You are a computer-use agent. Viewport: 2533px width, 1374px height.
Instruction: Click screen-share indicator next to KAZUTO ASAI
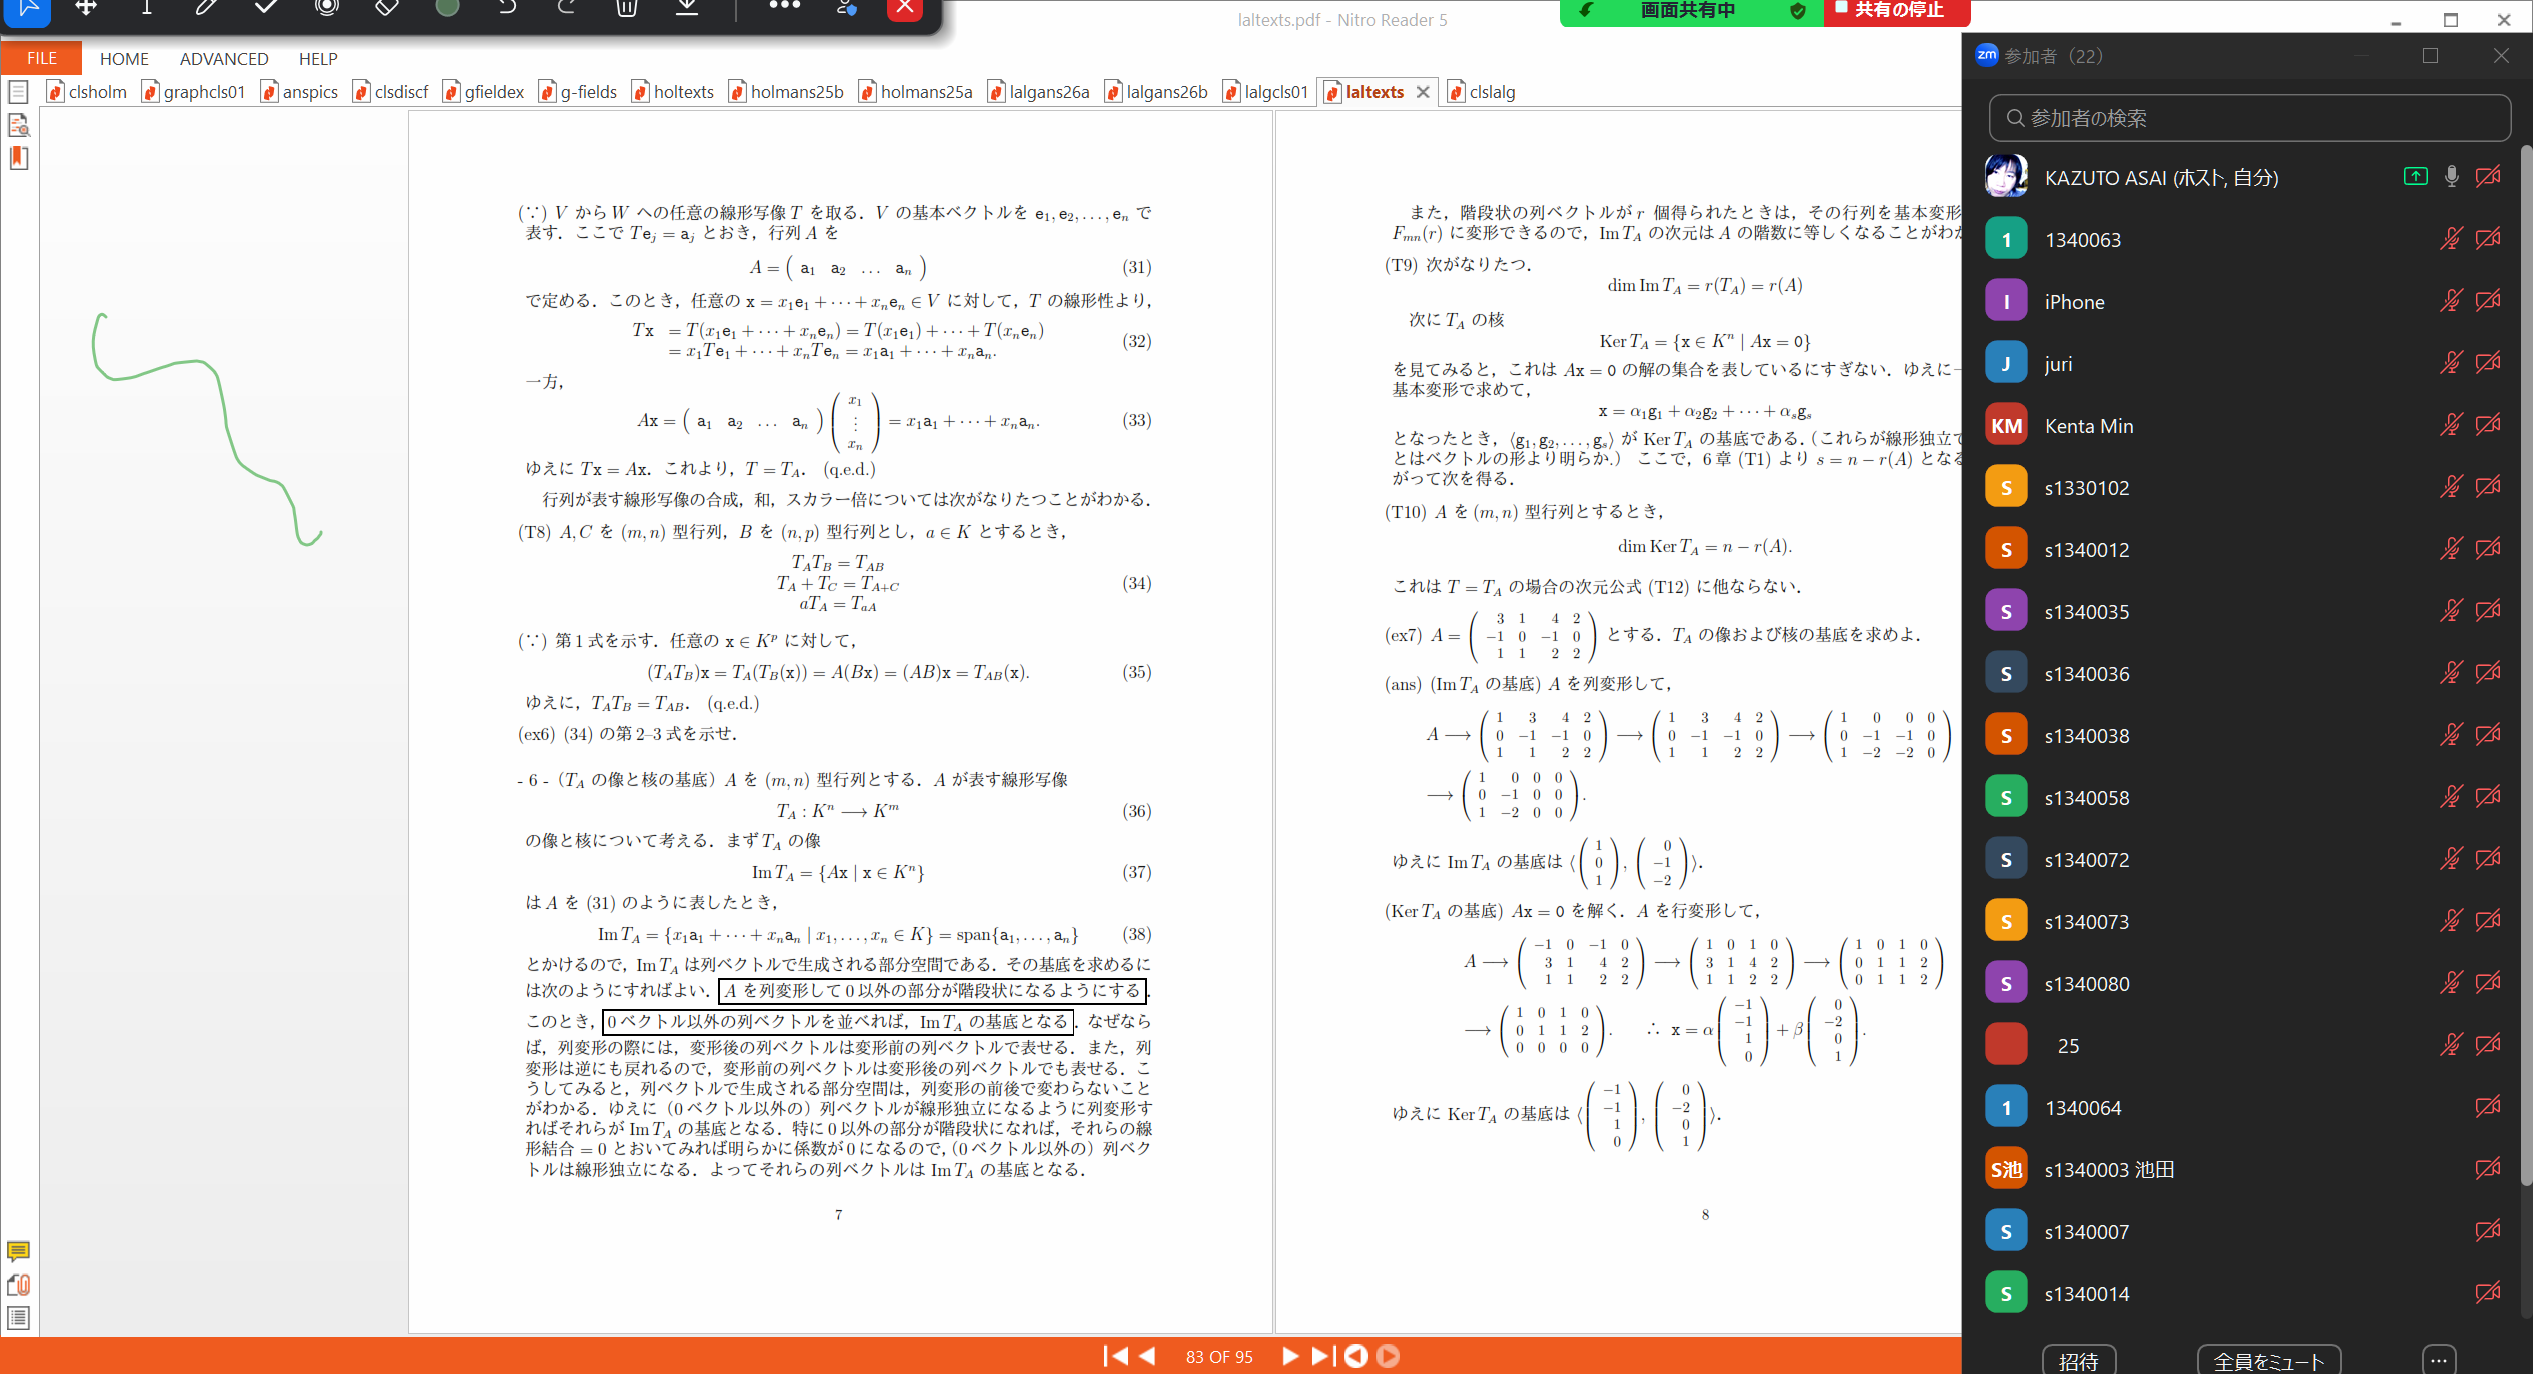(x=2415, y=177)
